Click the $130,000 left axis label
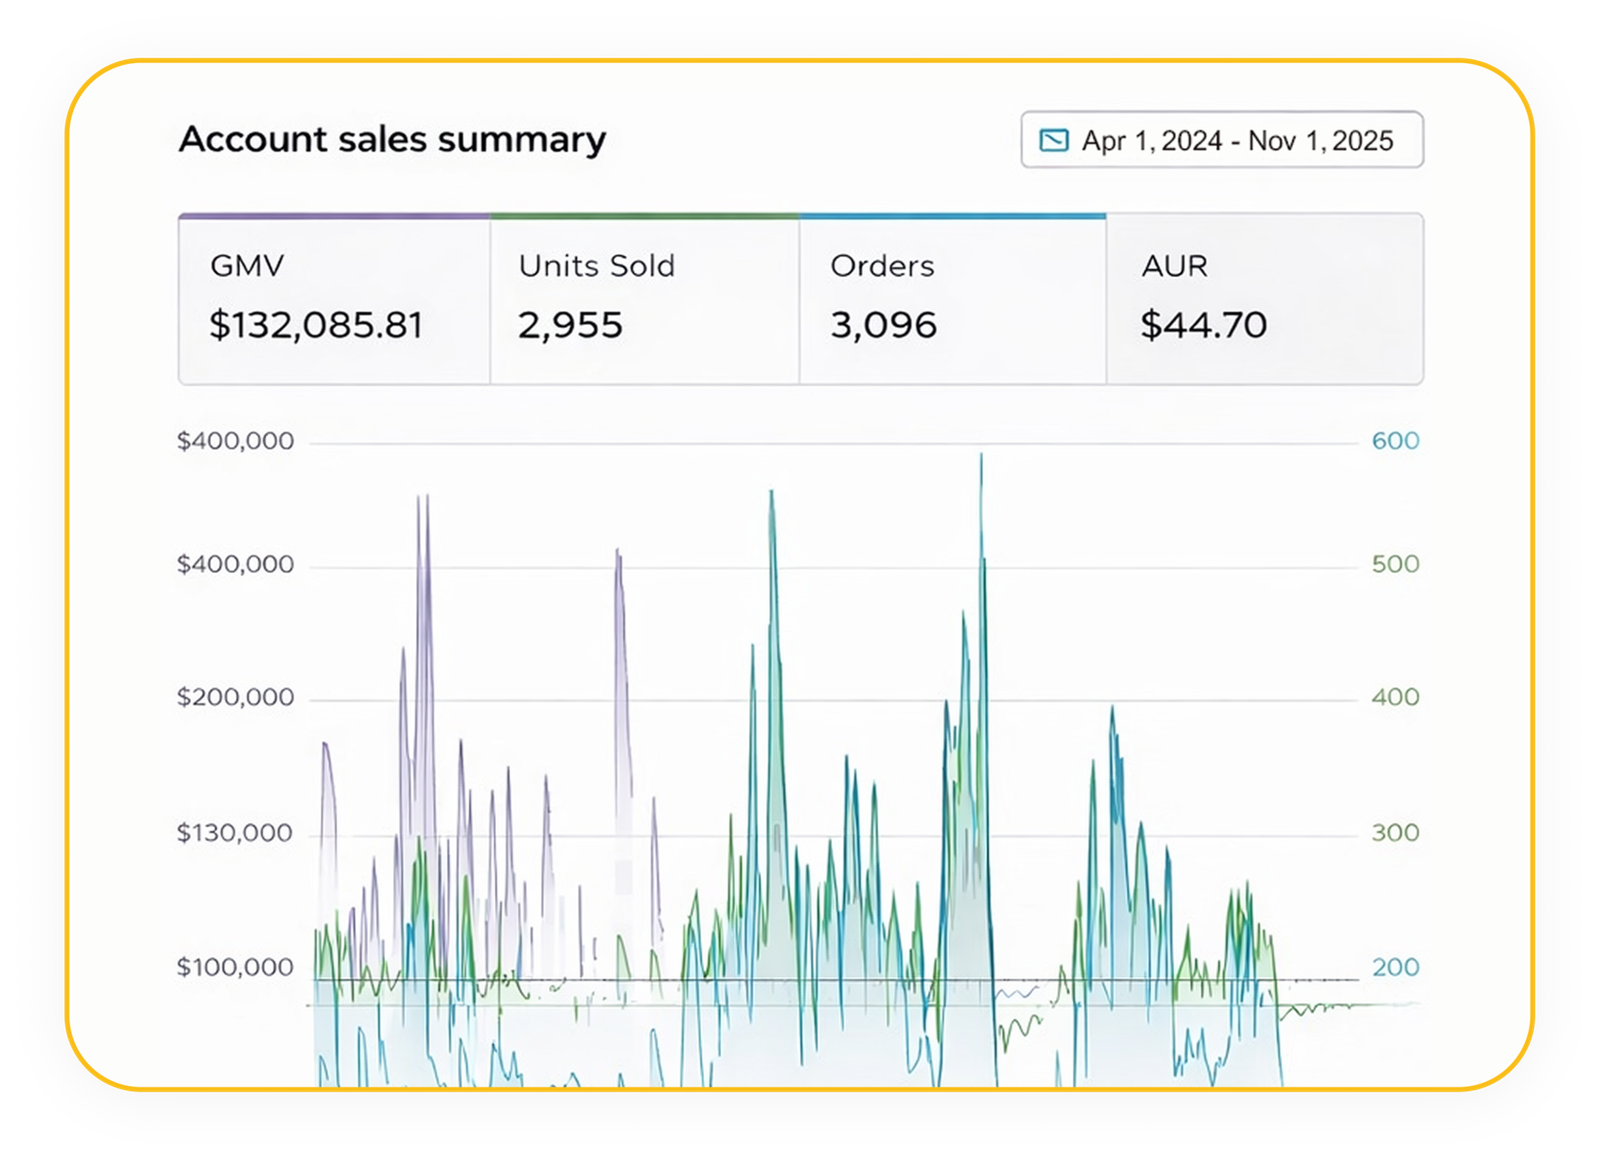This screenshot has height=1163, width=1600. 234,833
